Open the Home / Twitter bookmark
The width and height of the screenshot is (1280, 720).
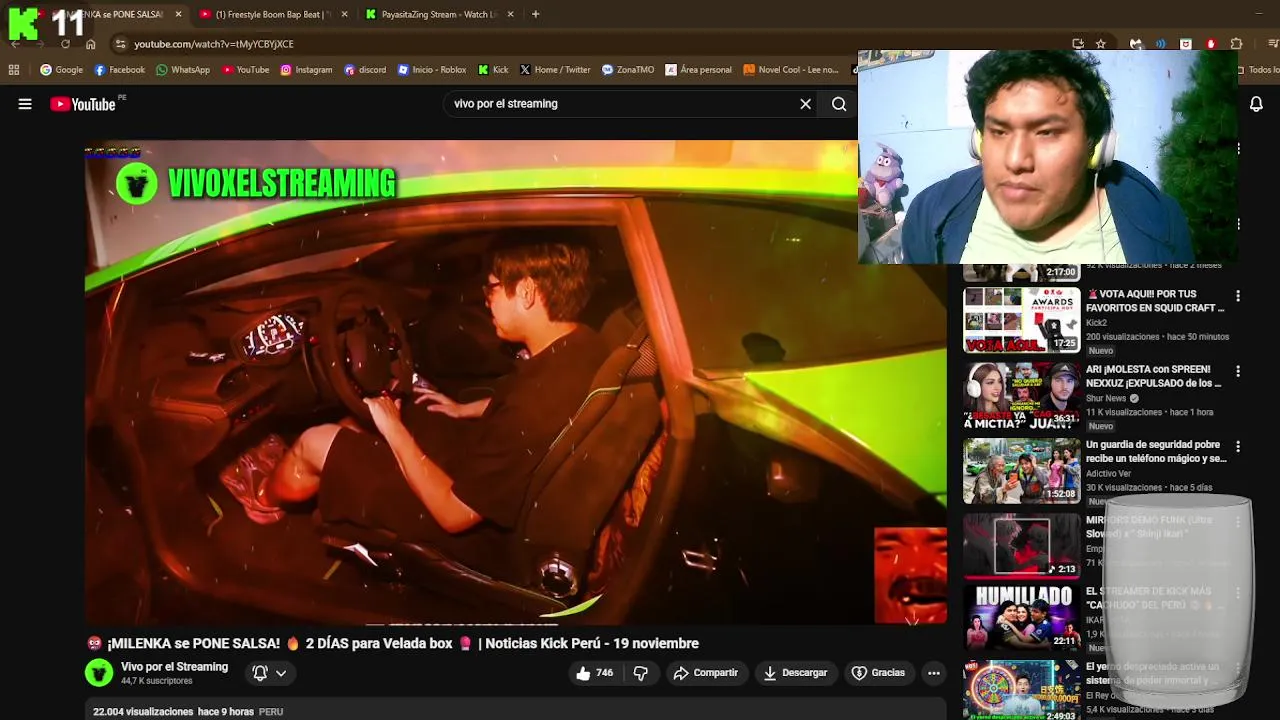click(555, 70)
